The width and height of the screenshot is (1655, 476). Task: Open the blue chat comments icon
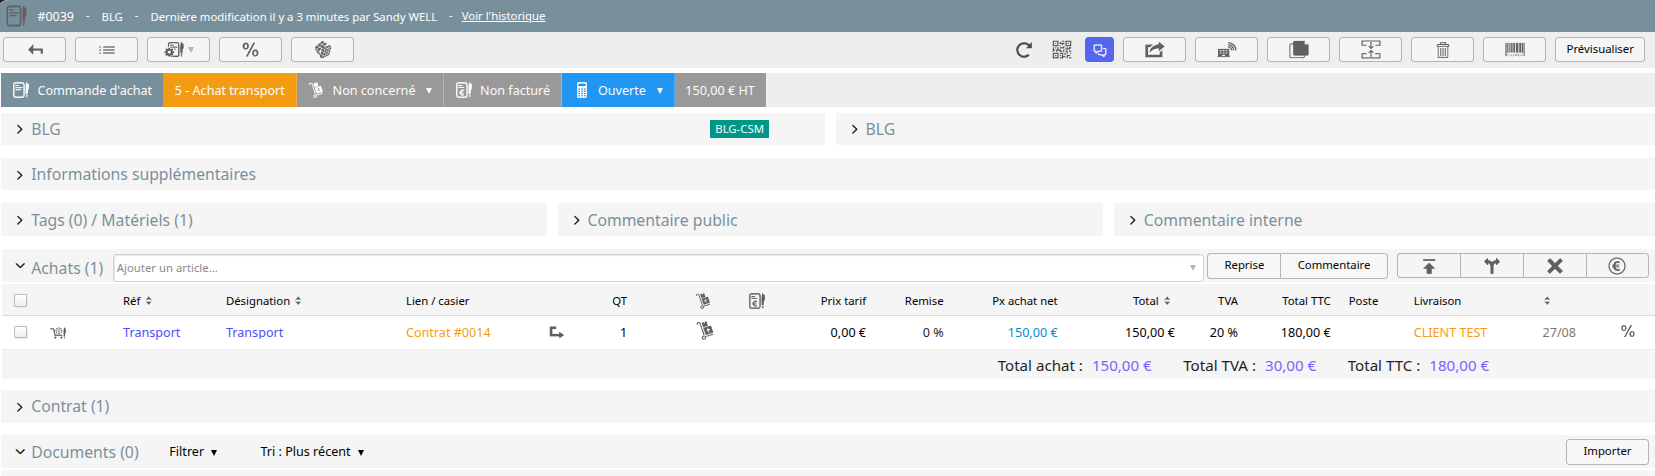(x=1099, y=50)
